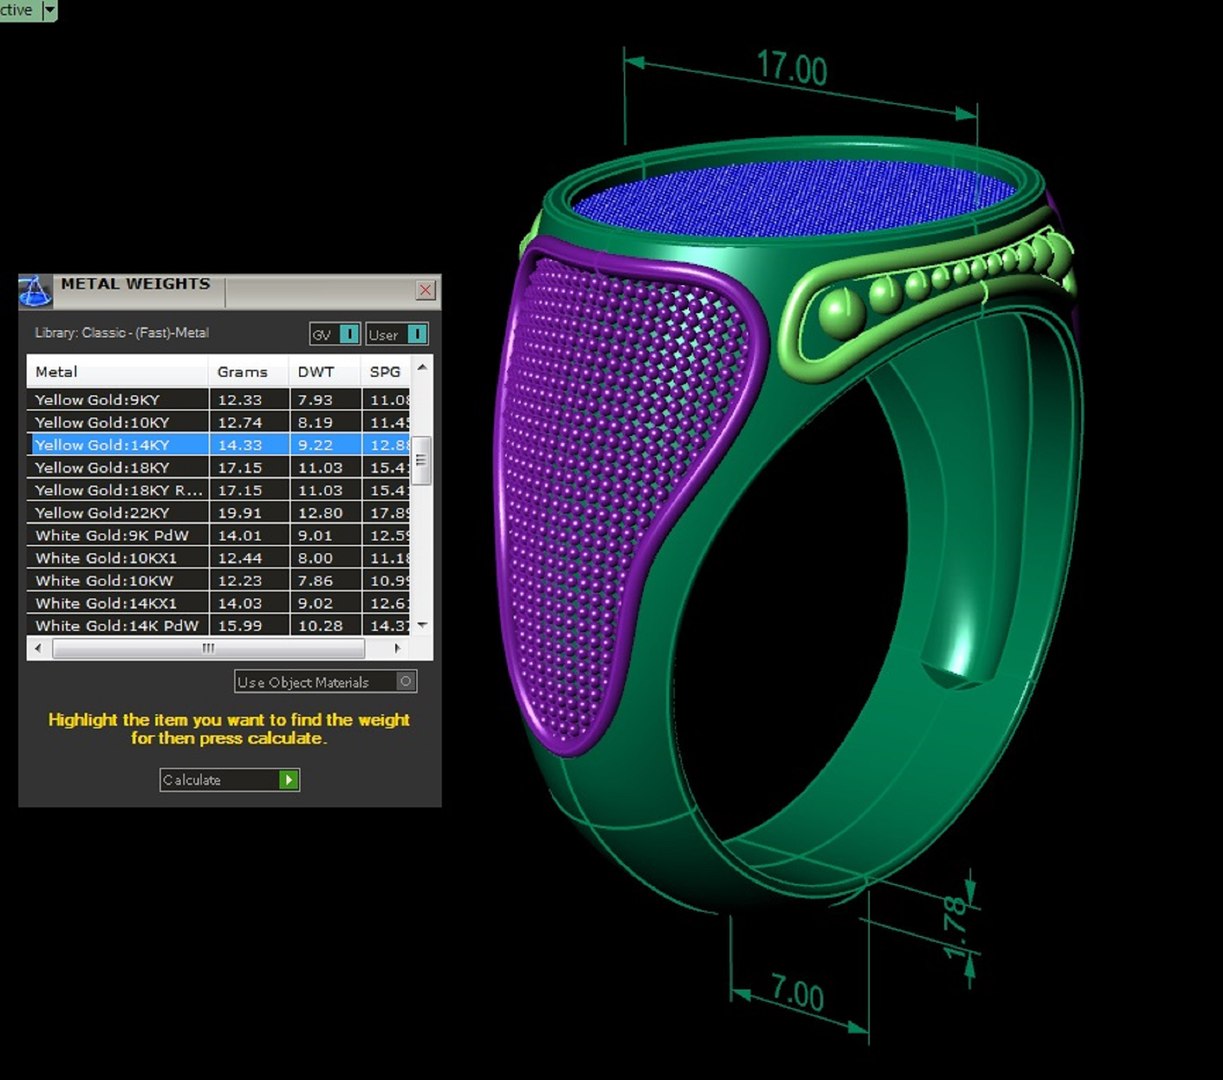Viewport: 1223px width, 1080px height.
Task: Enable Use Object Materials option
Action: 325,682
